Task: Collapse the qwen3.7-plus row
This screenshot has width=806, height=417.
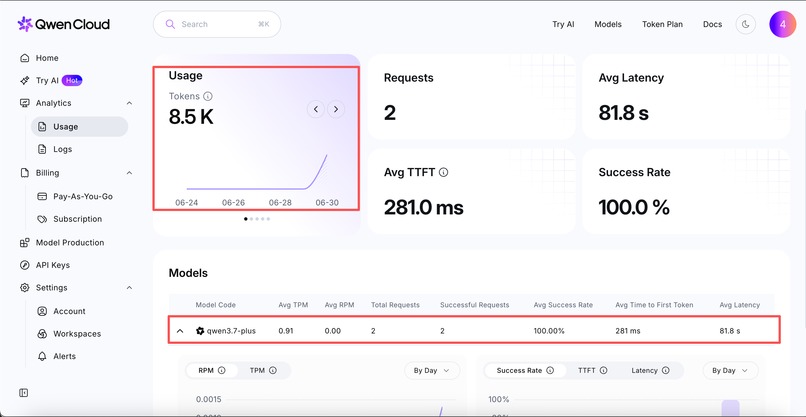Action: tap(180, 331)
